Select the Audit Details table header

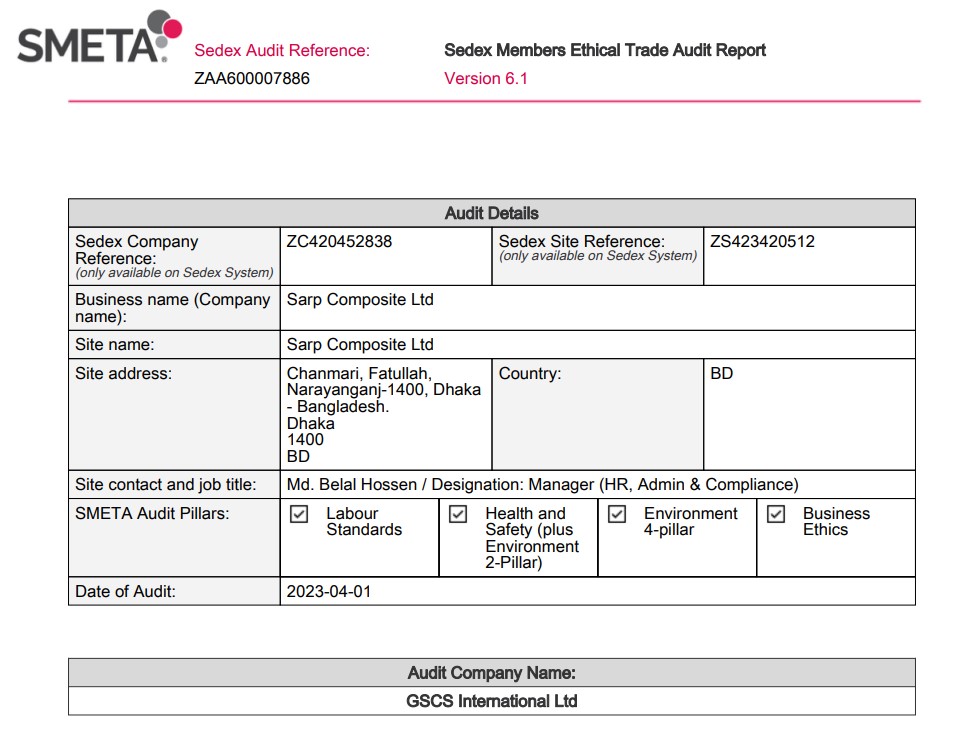pos(491,213)
